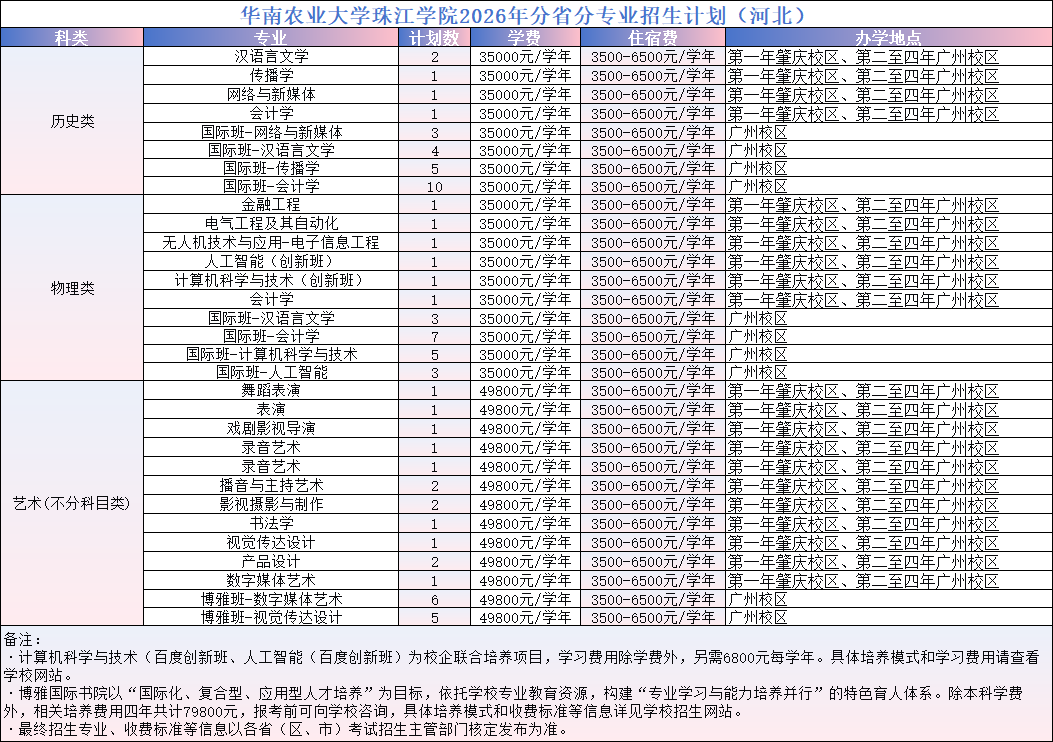Select the 博雅班-视觉传达设计 major cell
Image resolution: width=1053 pixels, height=742 pixels.
tap(271, 616)
